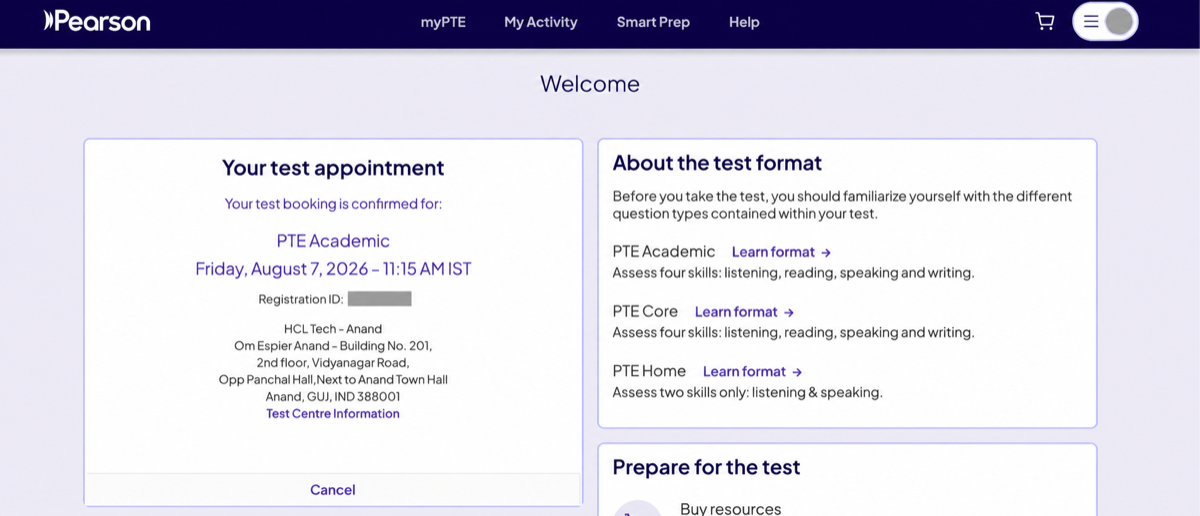Click Learn format for PTE Core
Image resolution: width=1200 pixels, height=516 pixels.
coord(744,312)
